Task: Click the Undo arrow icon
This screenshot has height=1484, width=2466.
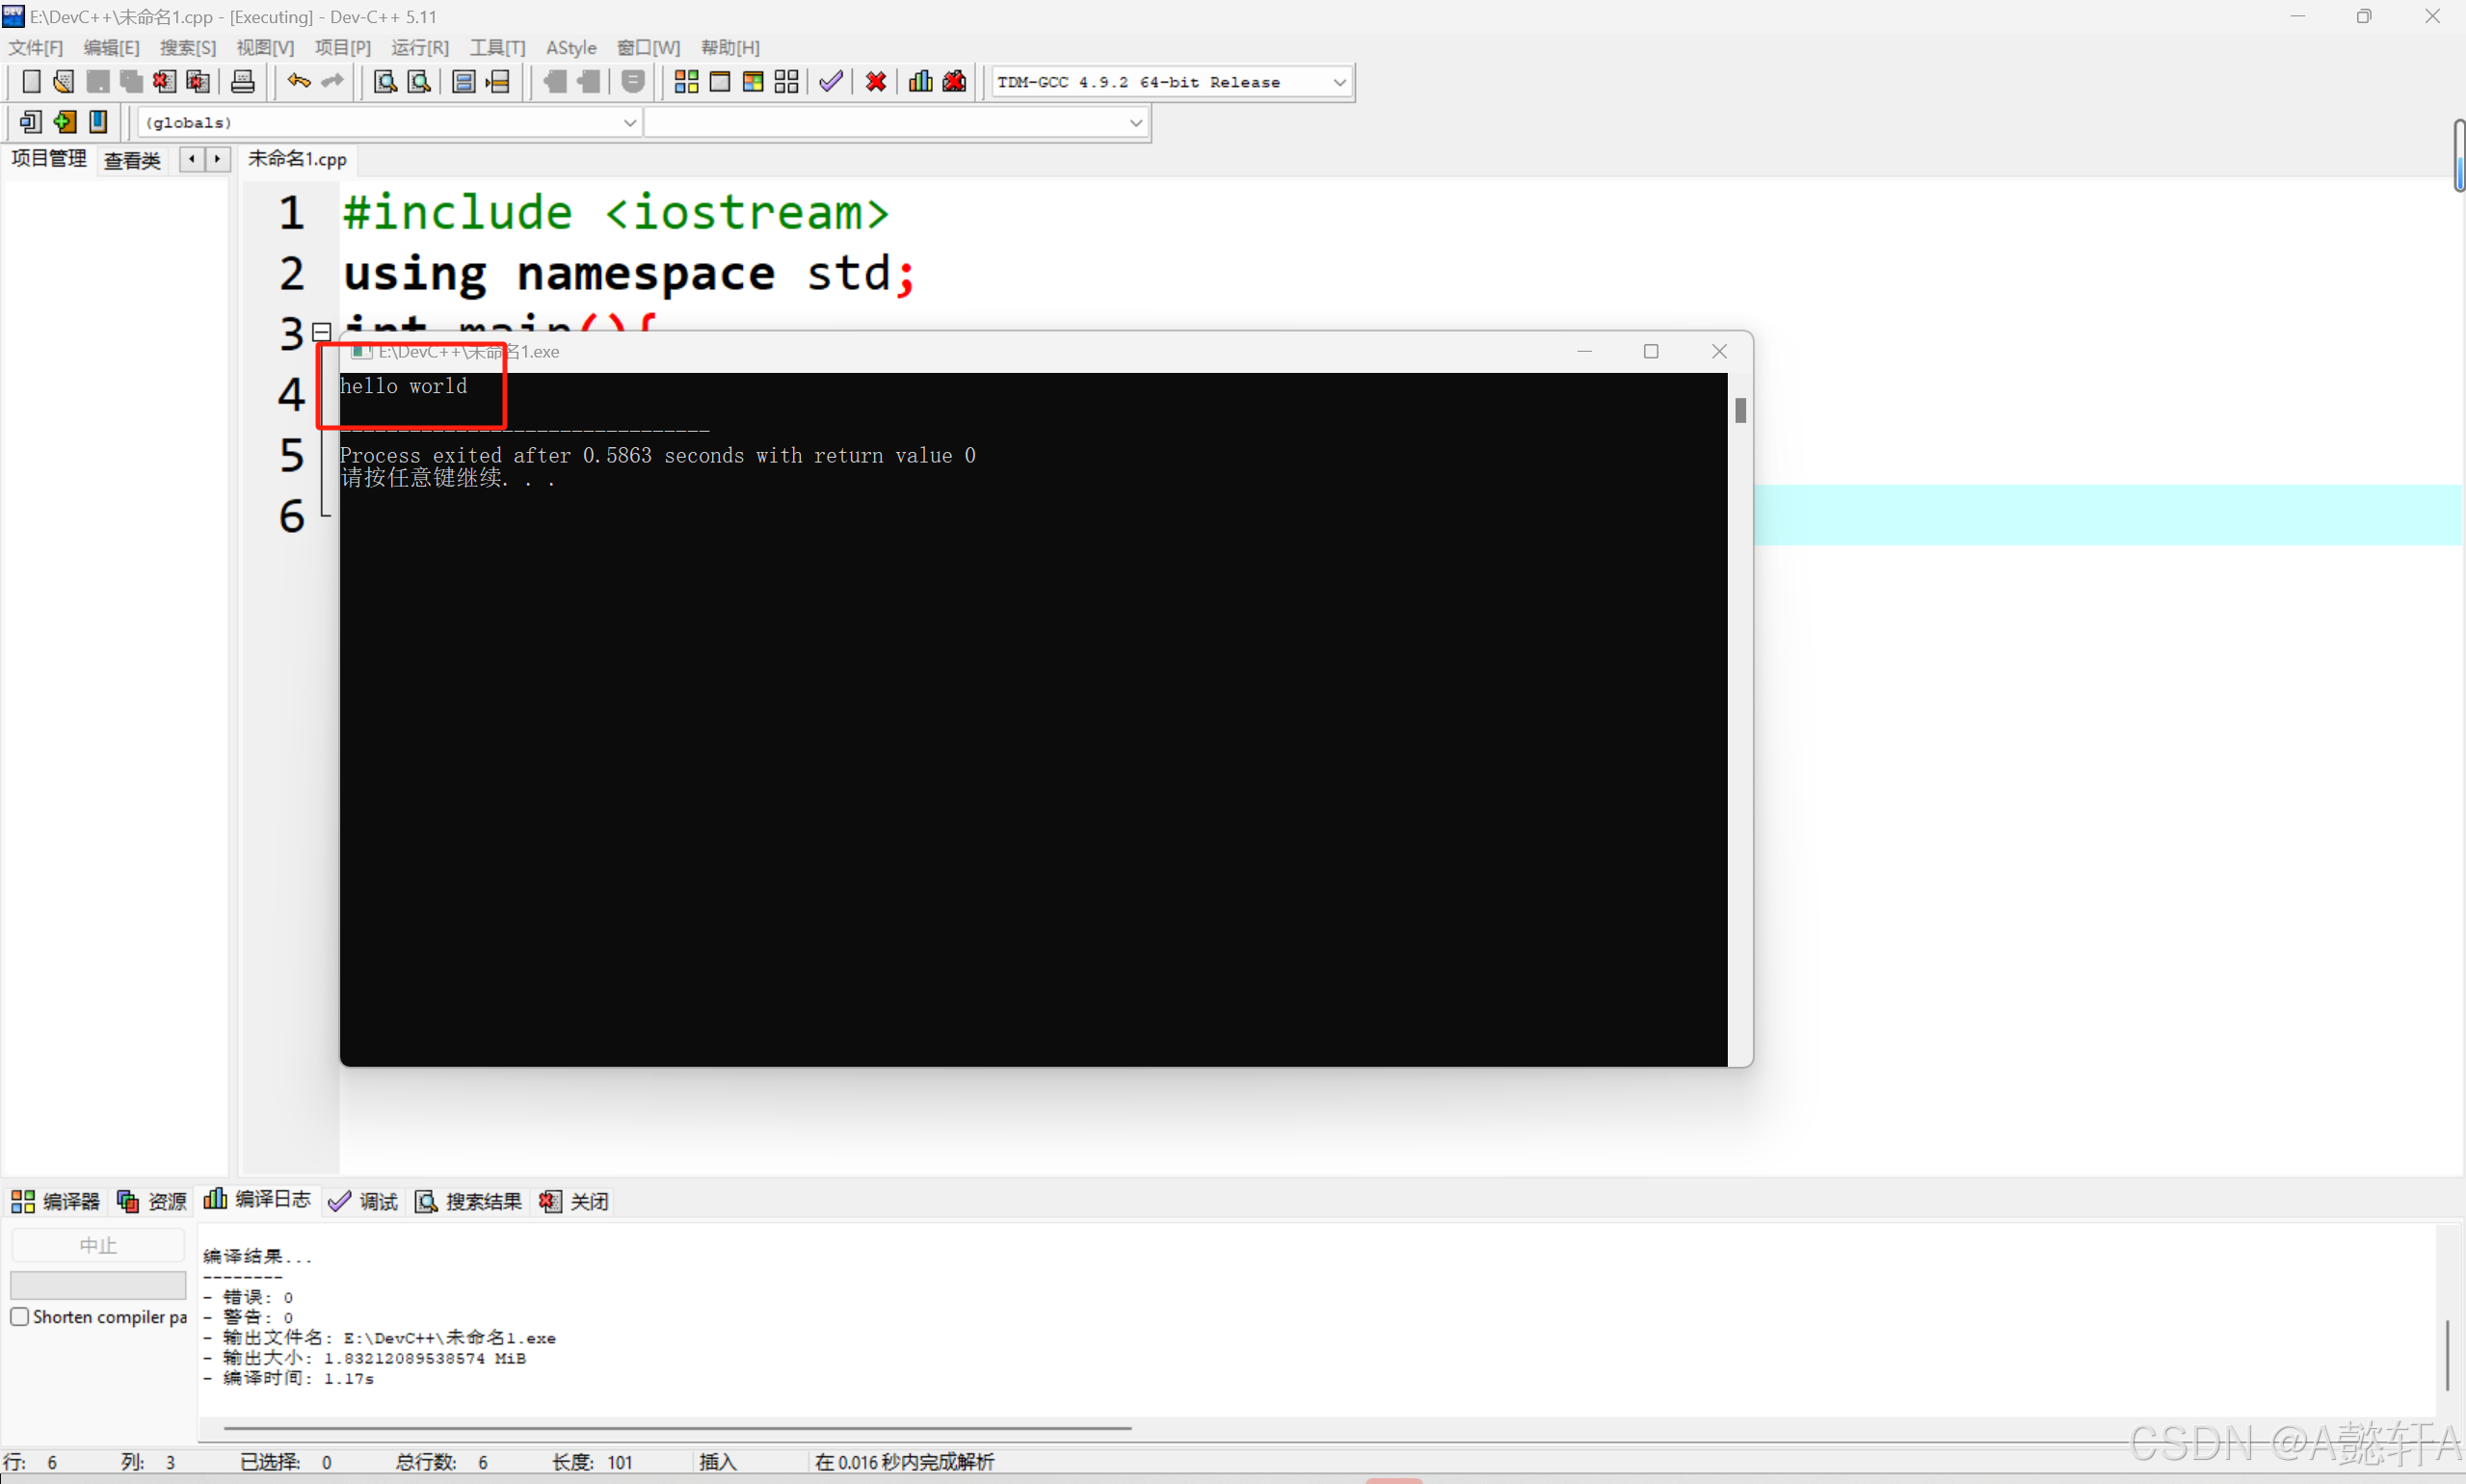Action: coord(298,82)
